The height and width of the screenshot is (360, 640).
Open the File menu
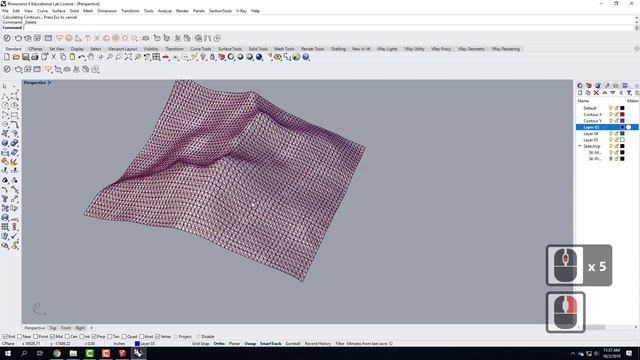[x=5, y=11]
